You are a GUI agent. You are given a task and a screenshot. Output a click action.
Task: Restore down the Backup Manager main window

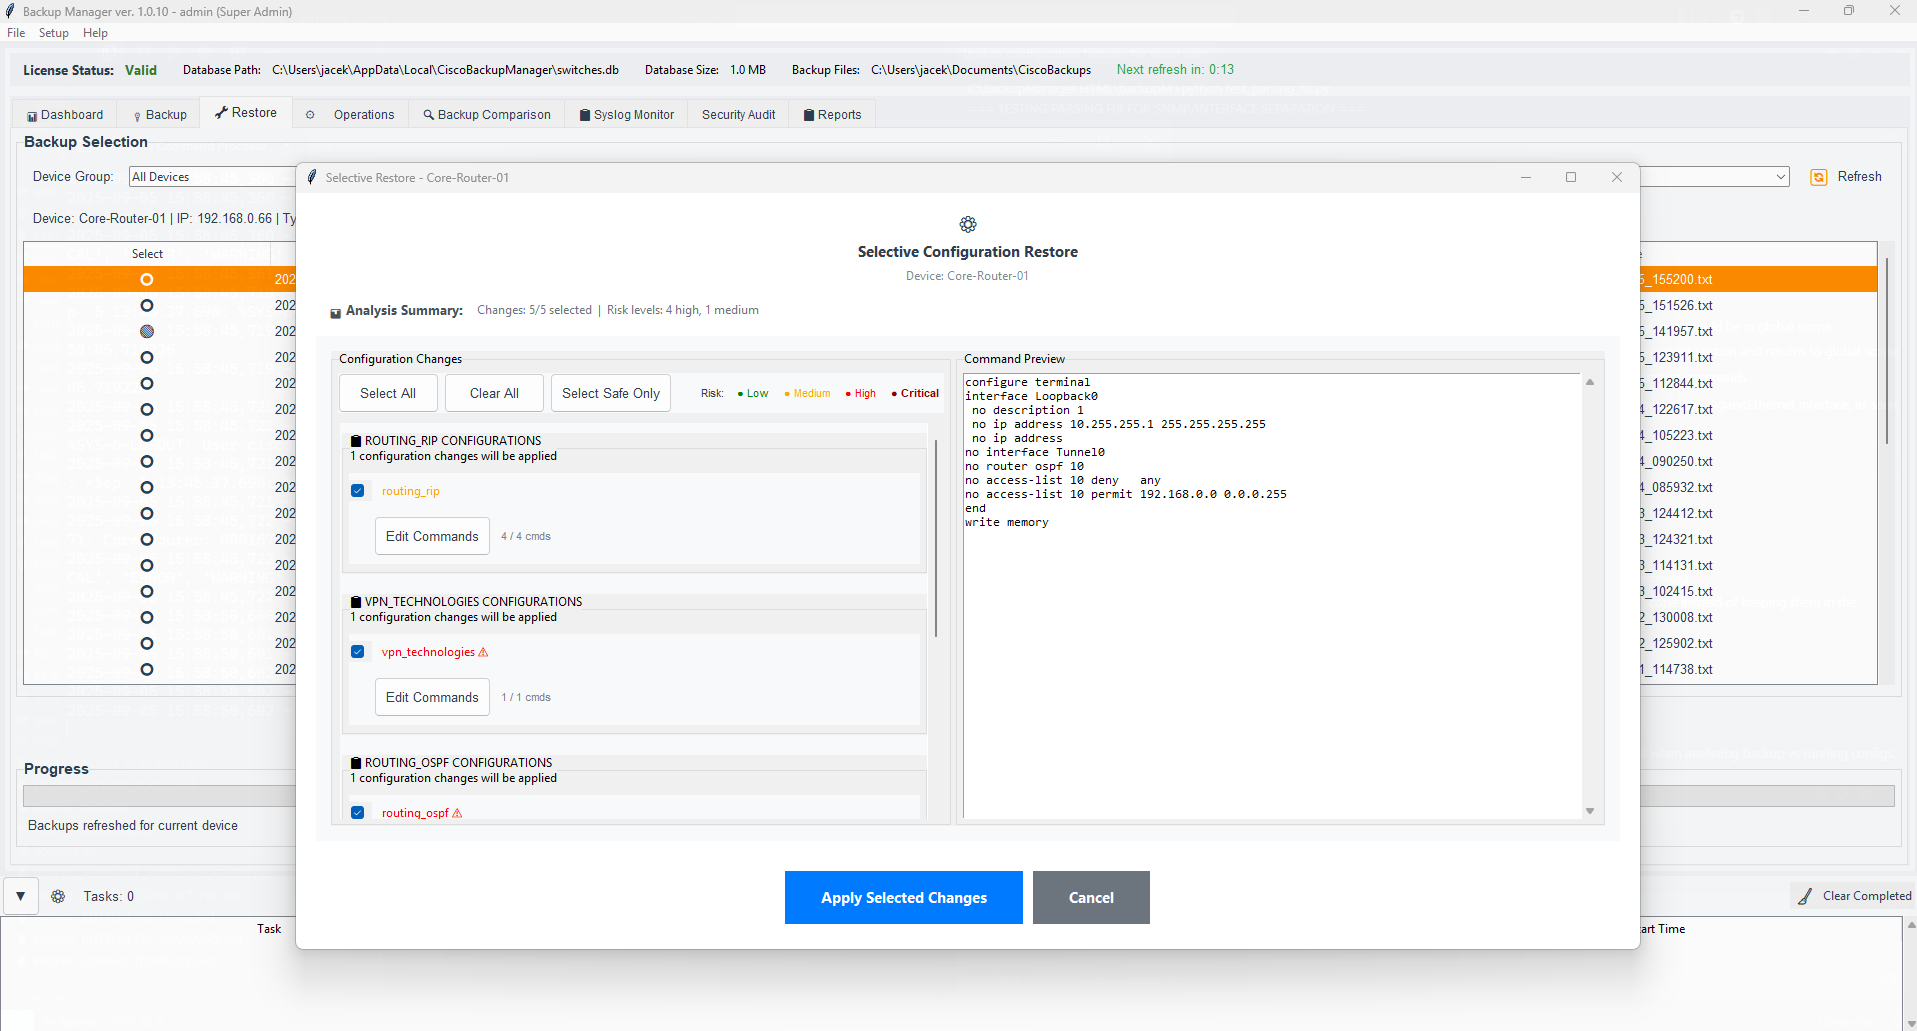pos(1849,11)
